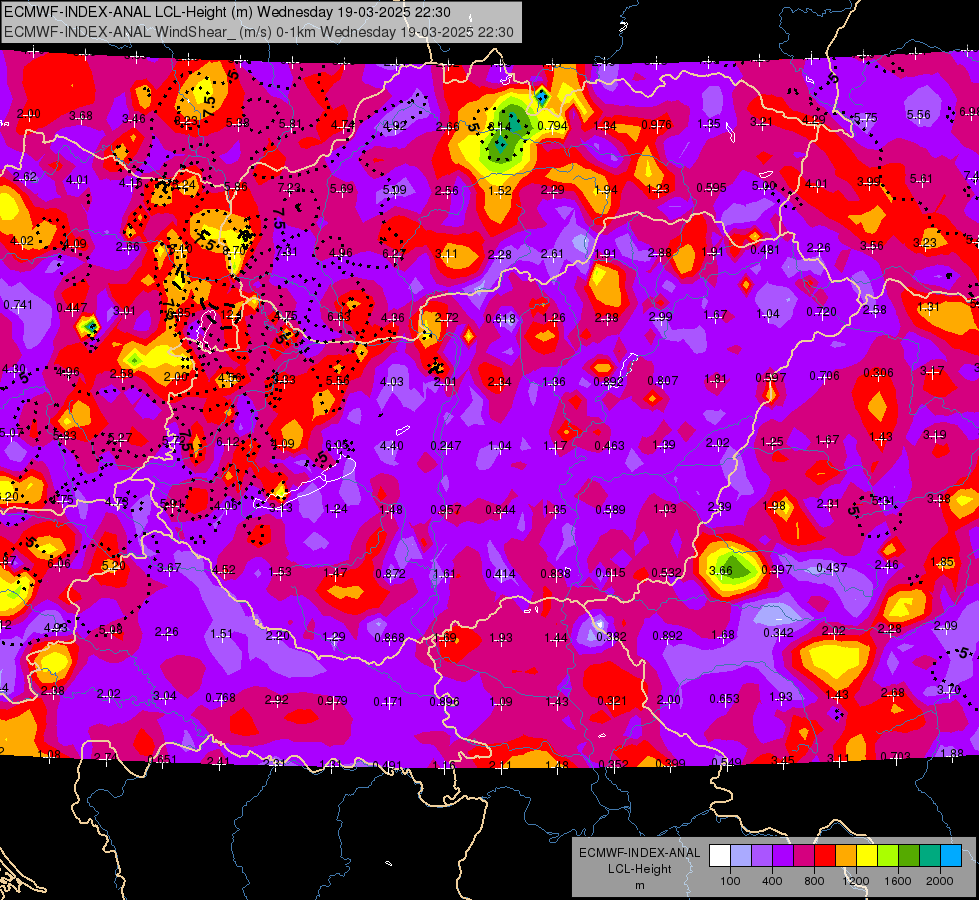The width and height of the screenshot is (979, 900).
Task: Click the wind shear value 0.979
Action: click(x=332, y=700)
